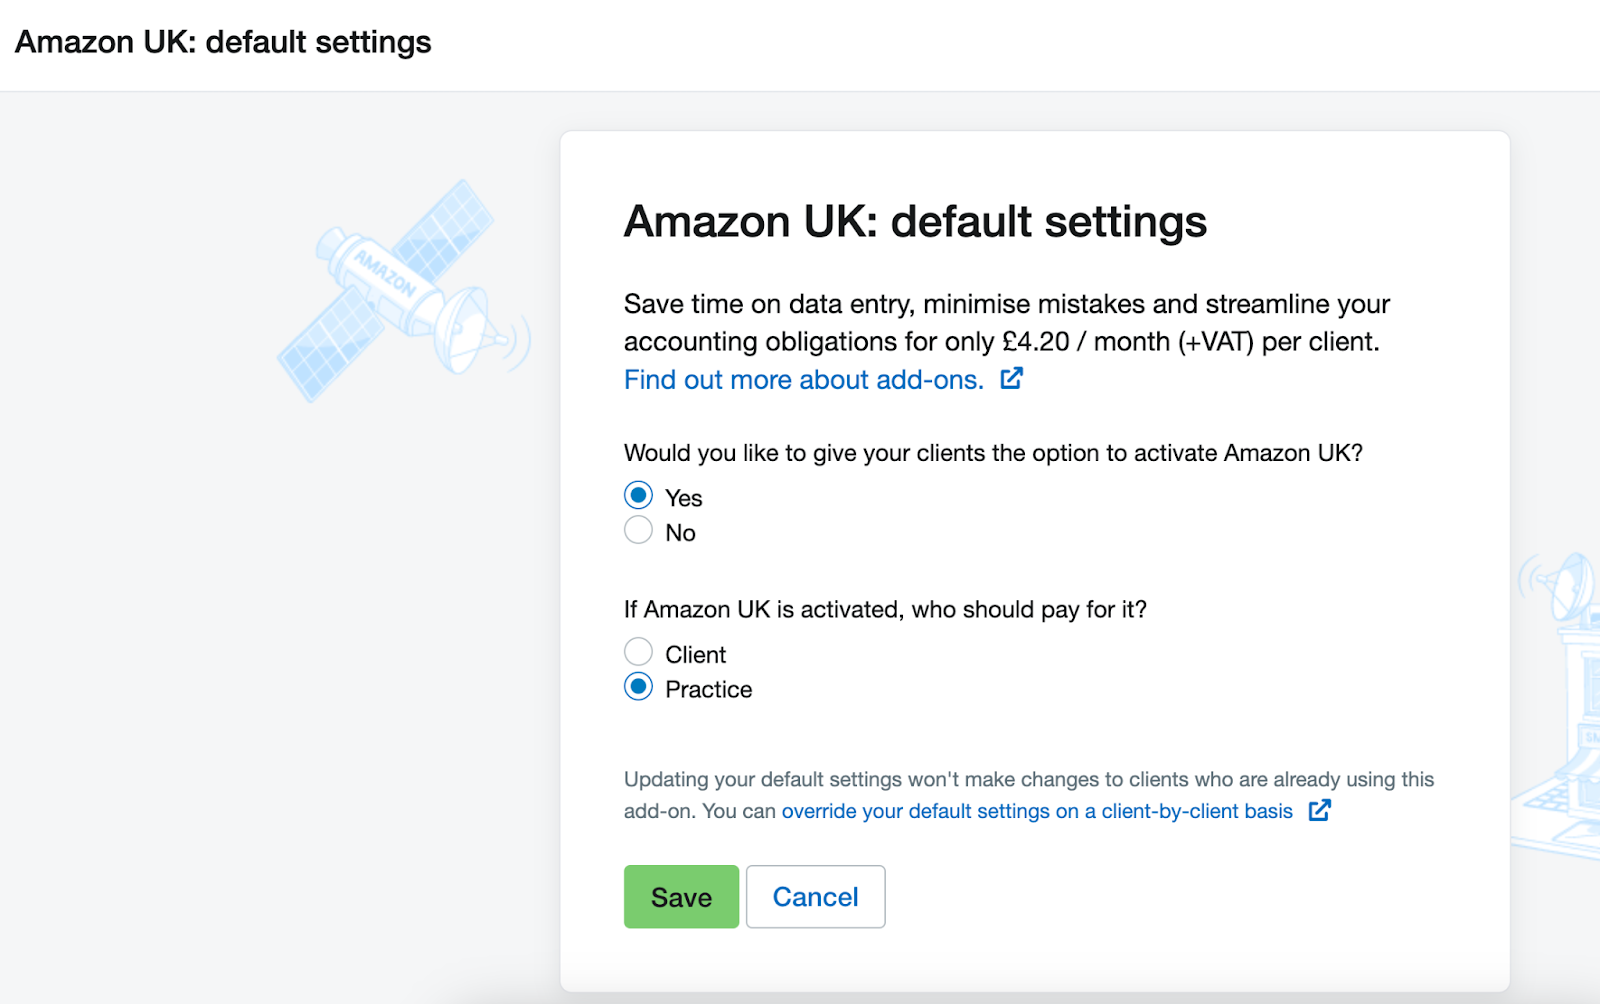Click the "Amazon UK: default settings" page header

(224, 42)
